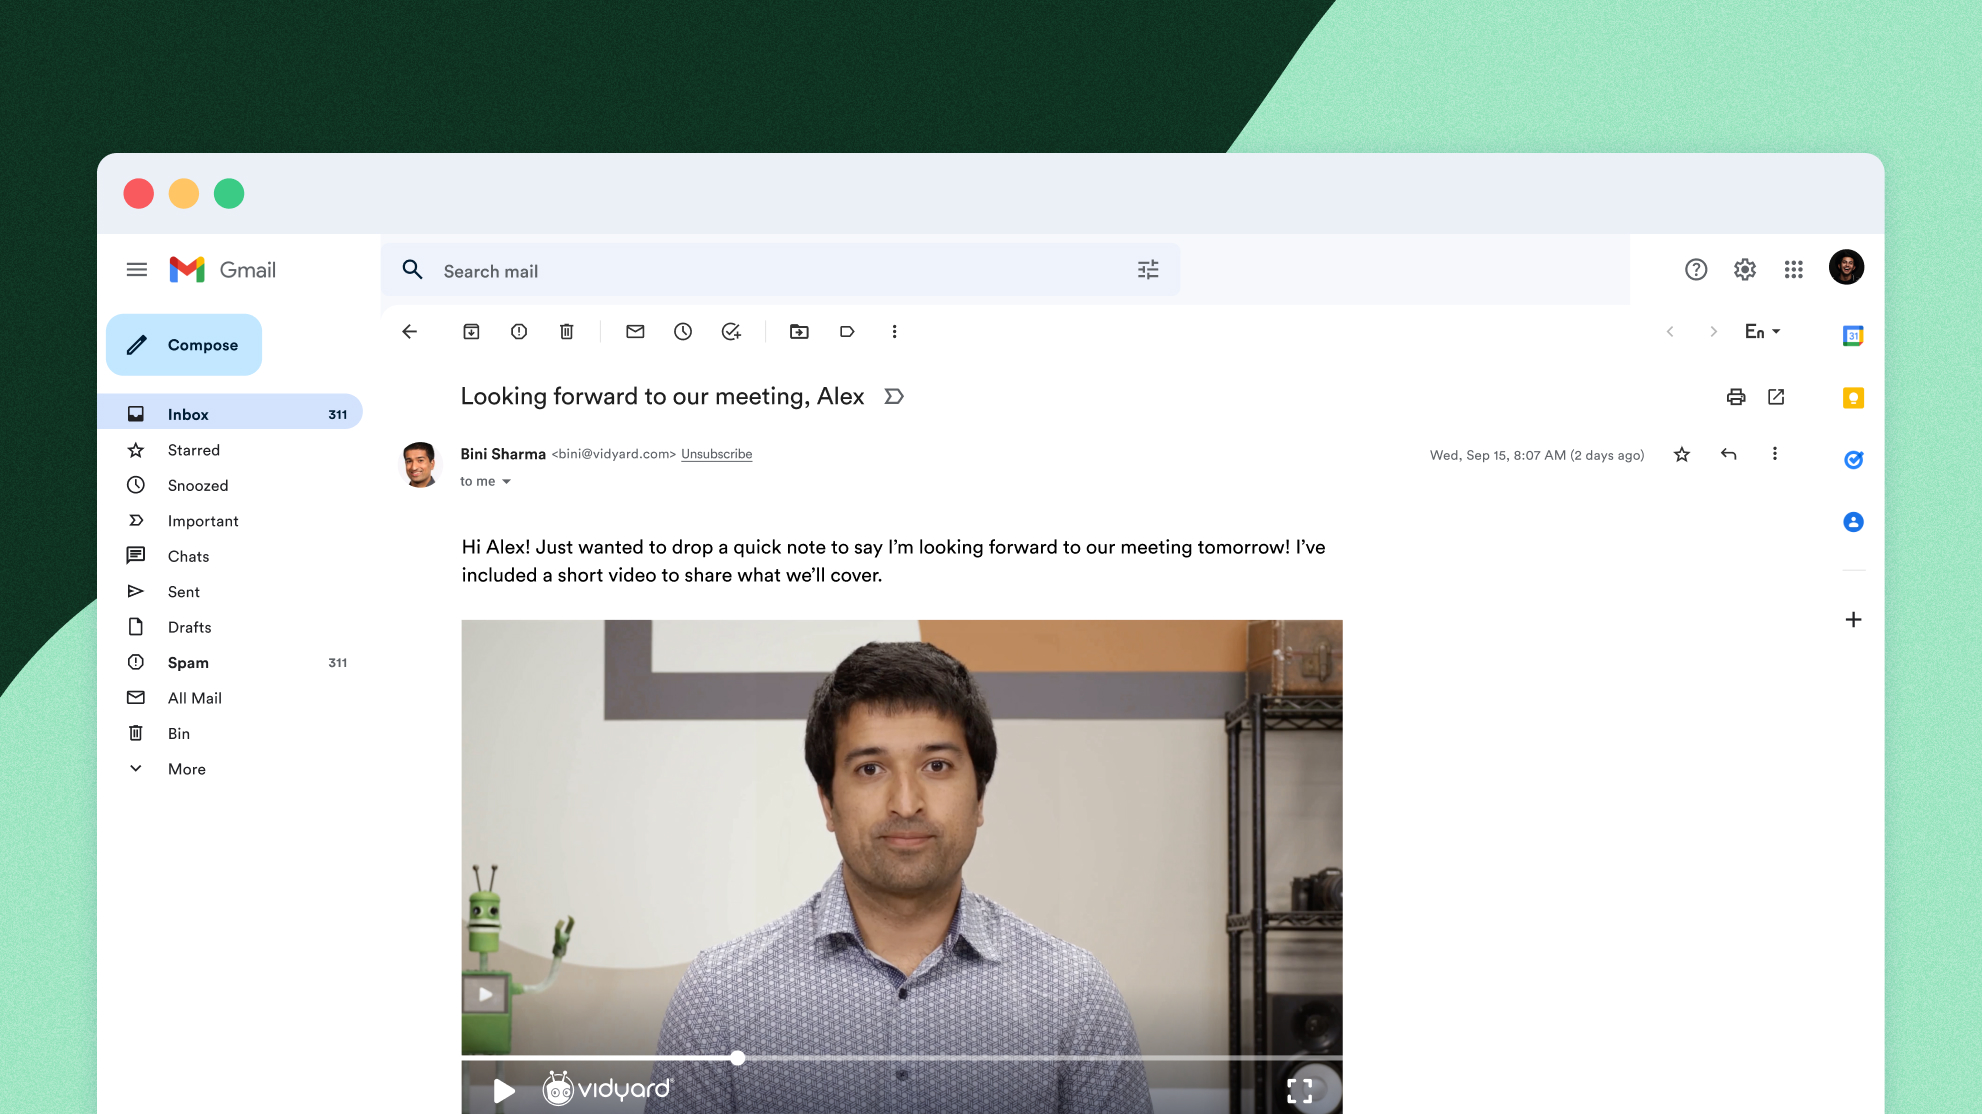Viewport: 1982px width, 1114px height.
Task: Move the email to another folder
Action: (798, 331)
